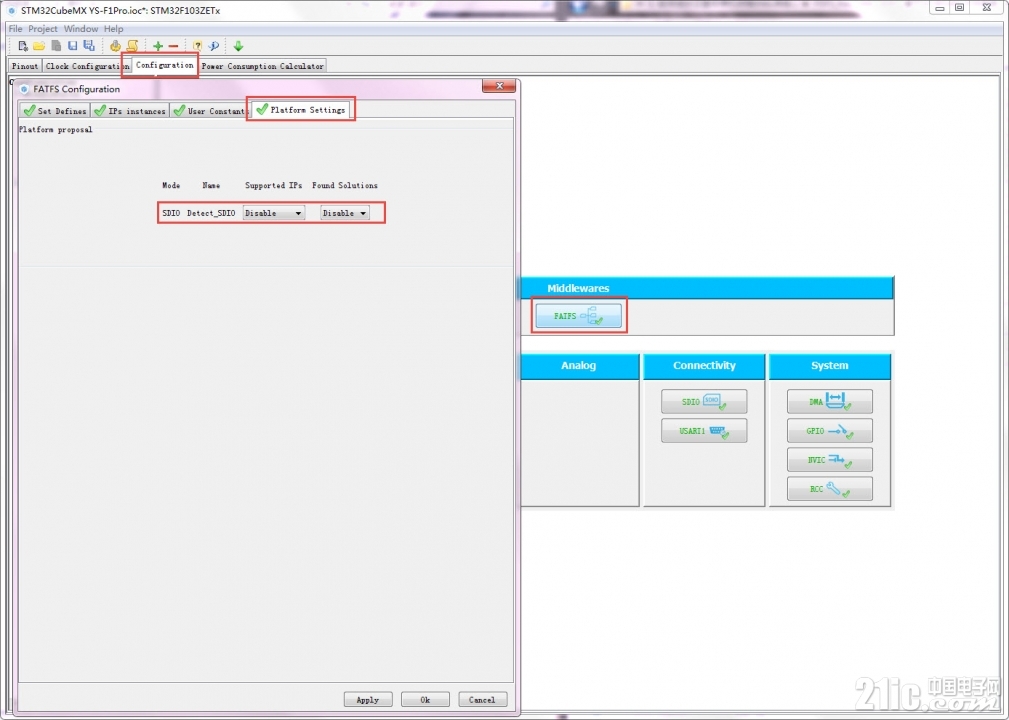Click the Generate Code gear icon
Viewport: 1009px width, 720px height.
[x=115, y=46]
